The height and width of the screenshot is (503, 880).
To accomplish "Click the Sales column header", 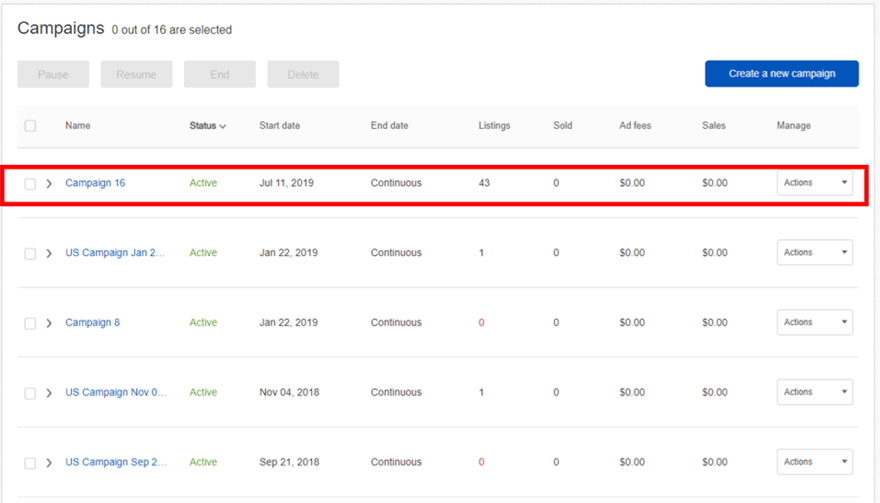I will pyautogui.click(x=714, y=126).
